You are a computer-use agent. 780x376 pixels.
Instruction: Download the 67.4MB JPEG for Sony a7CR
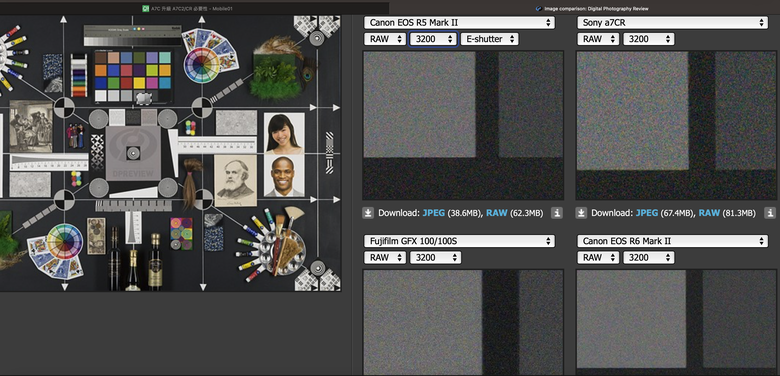click(647, 213)
